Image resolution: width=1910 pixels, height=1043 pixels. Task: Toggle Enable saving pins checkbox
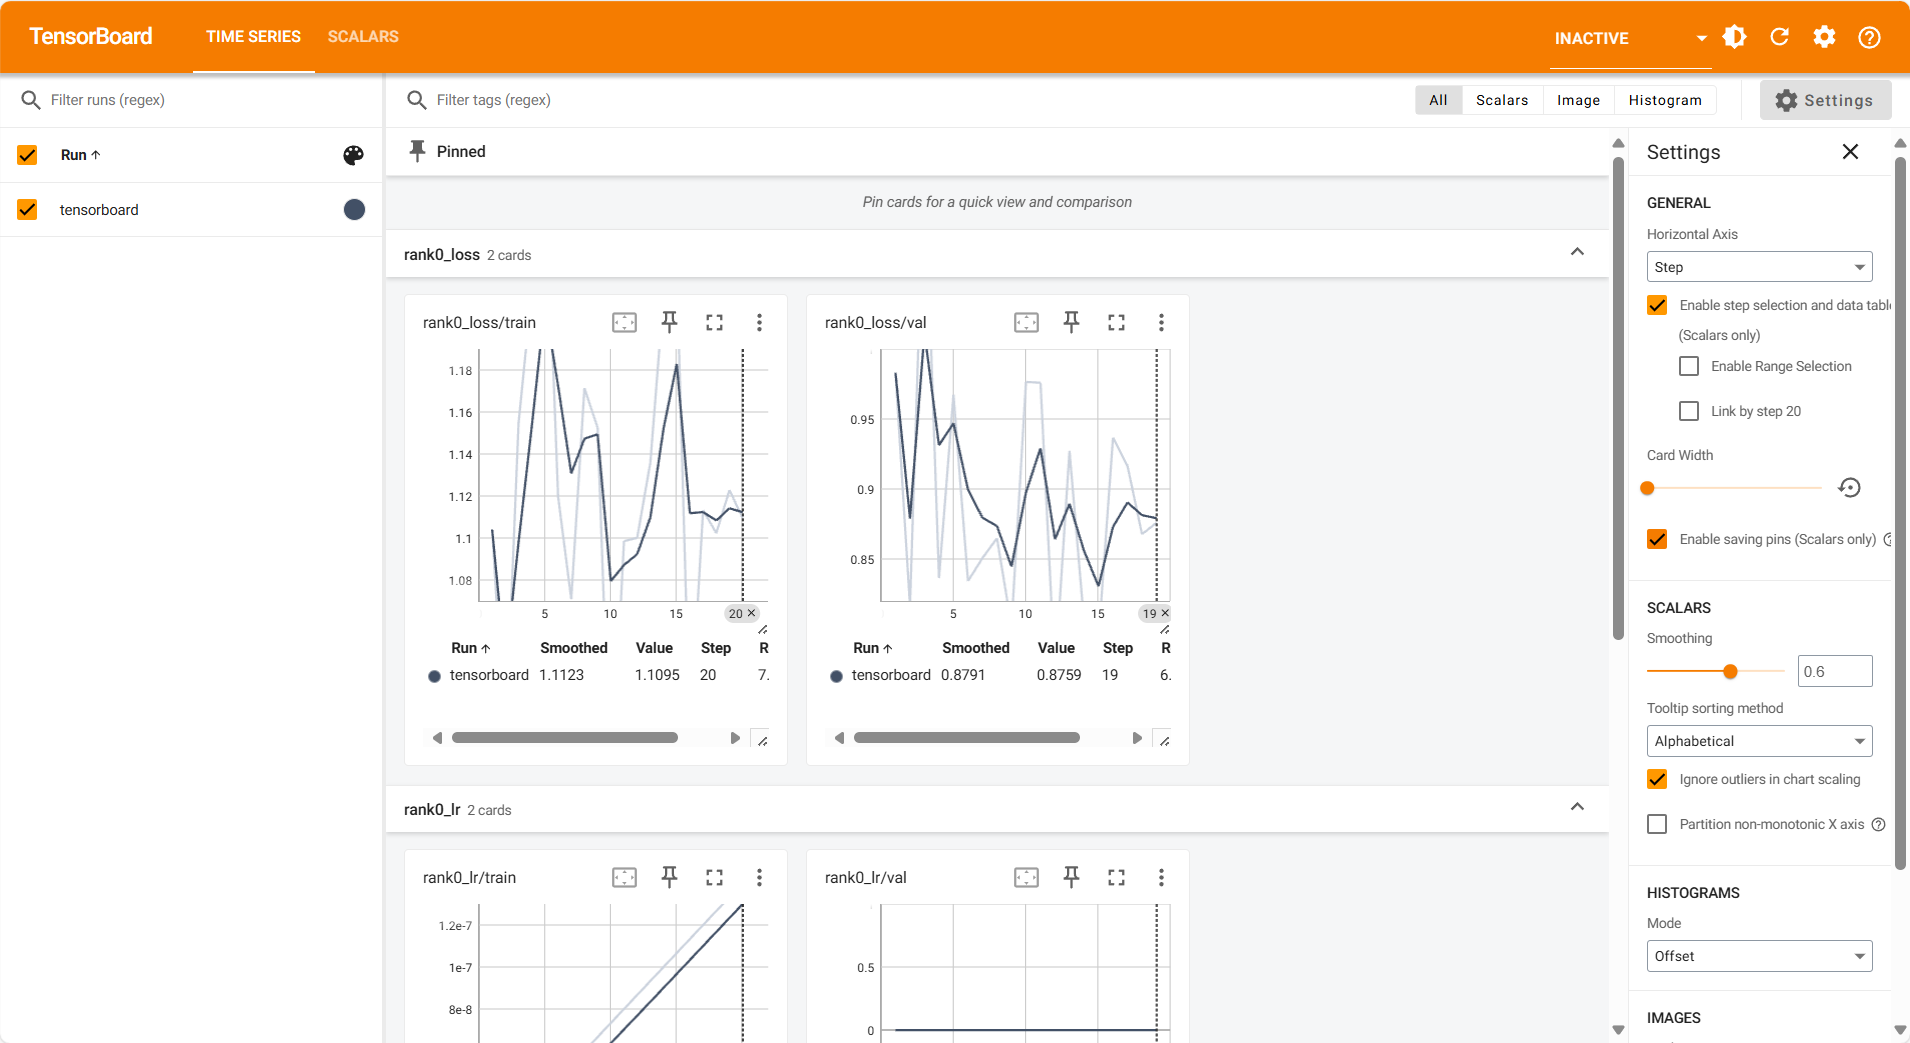(x=1657, y=539)
